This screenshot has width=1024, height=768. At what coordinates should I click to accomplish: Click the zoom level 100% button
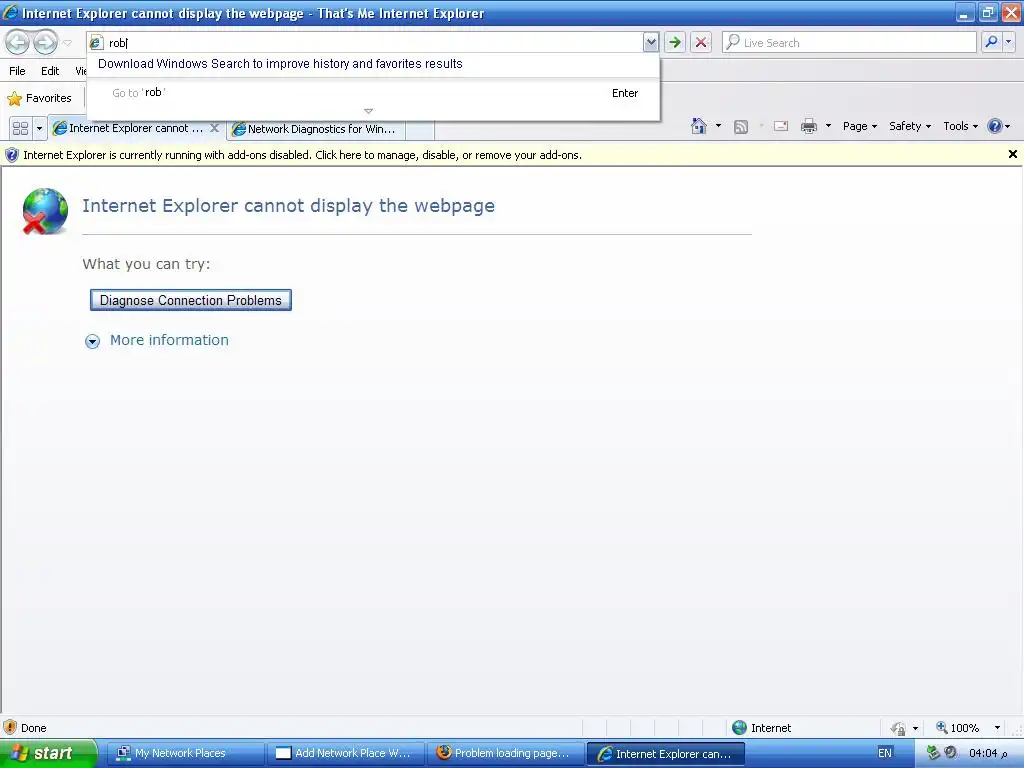957,728
